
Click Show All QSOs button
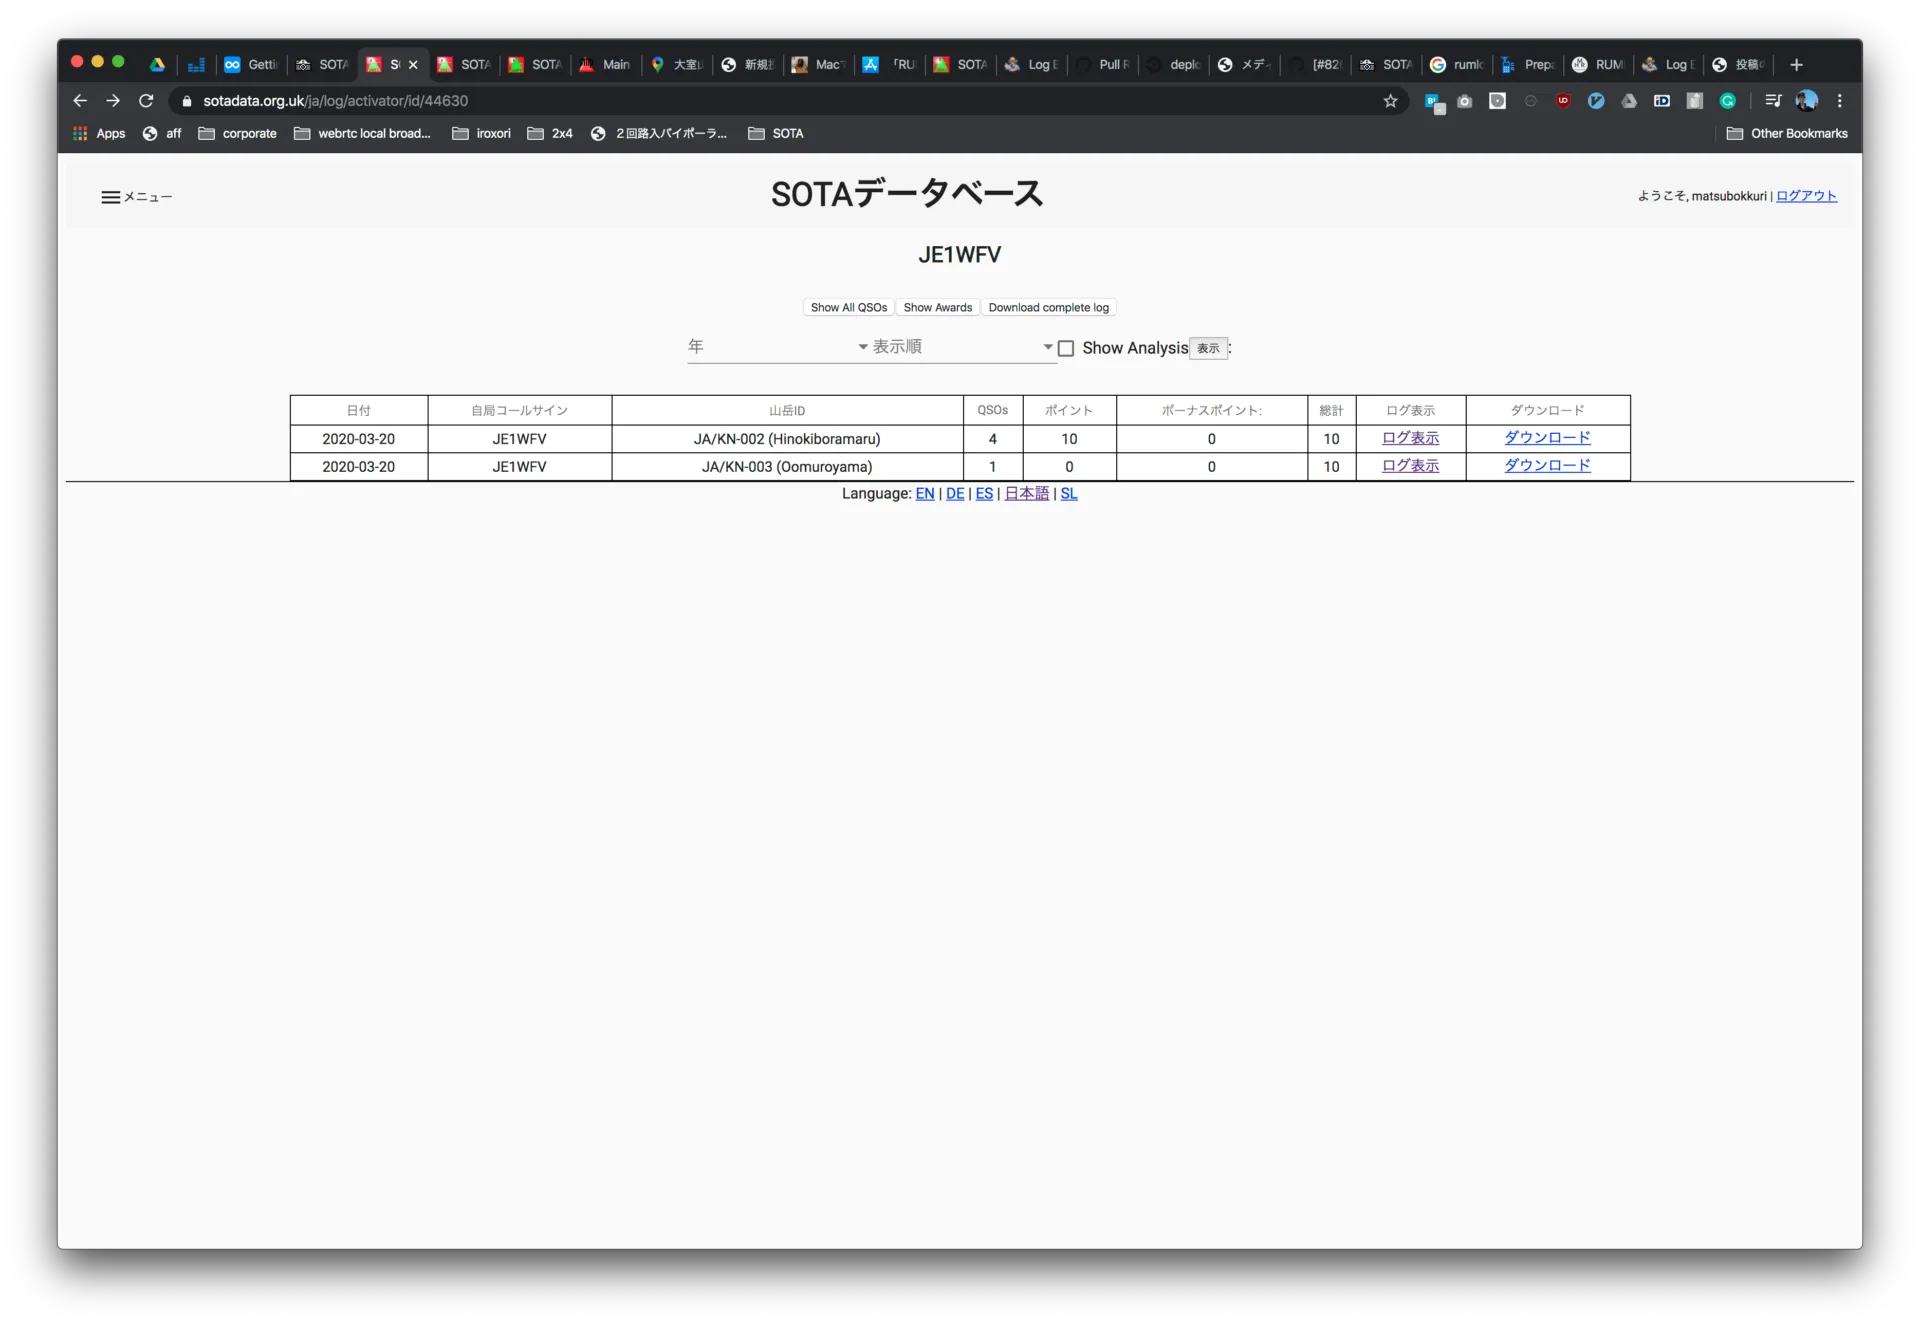[848, 308]
